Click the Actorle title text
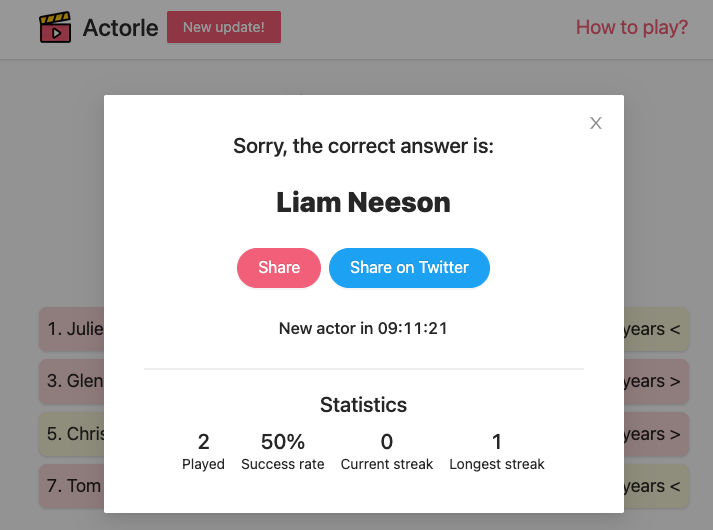This screenshot has width=713, height=530. [121, 28]
